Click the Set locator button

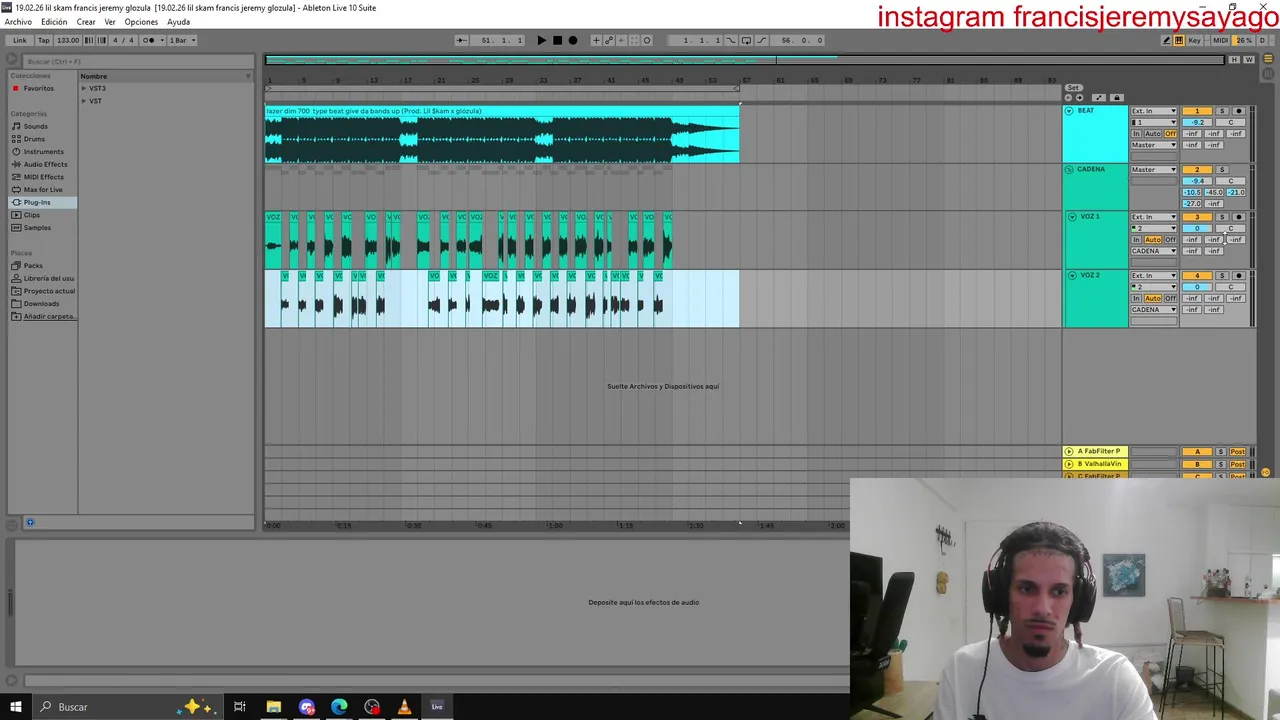click(1074, 88)
